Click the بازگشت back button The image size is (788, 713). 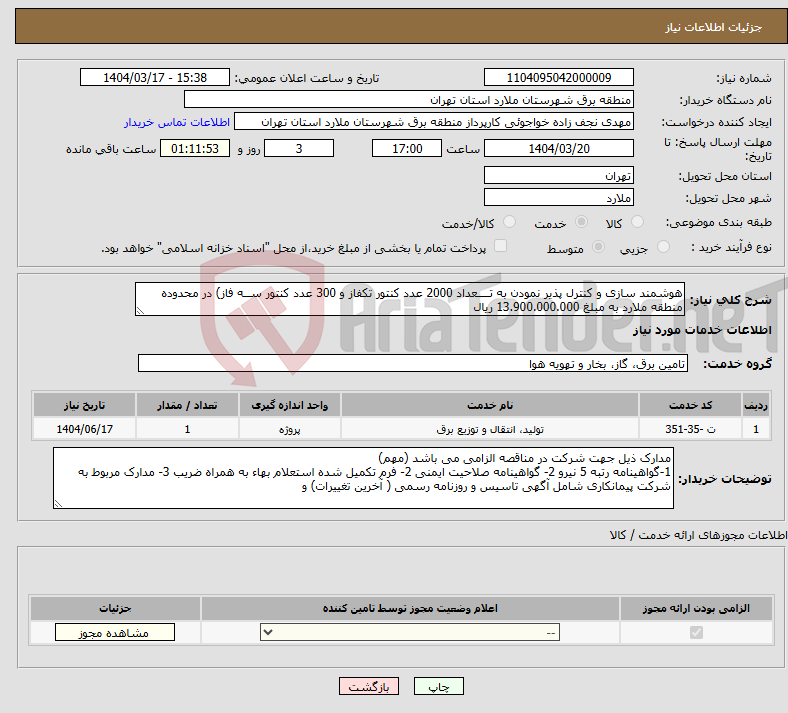(369, 686)
